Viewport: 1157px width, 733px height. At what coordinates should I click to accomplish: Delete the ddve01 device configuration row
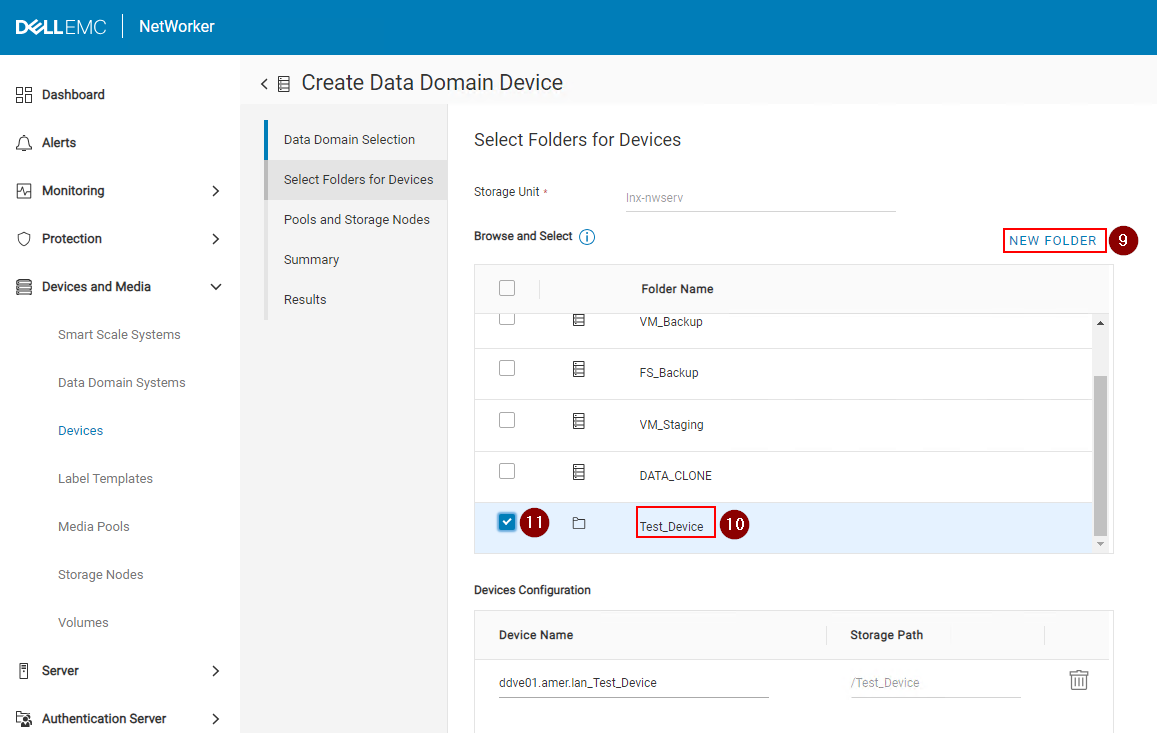pyautogui.click(x=1078, y=679)
